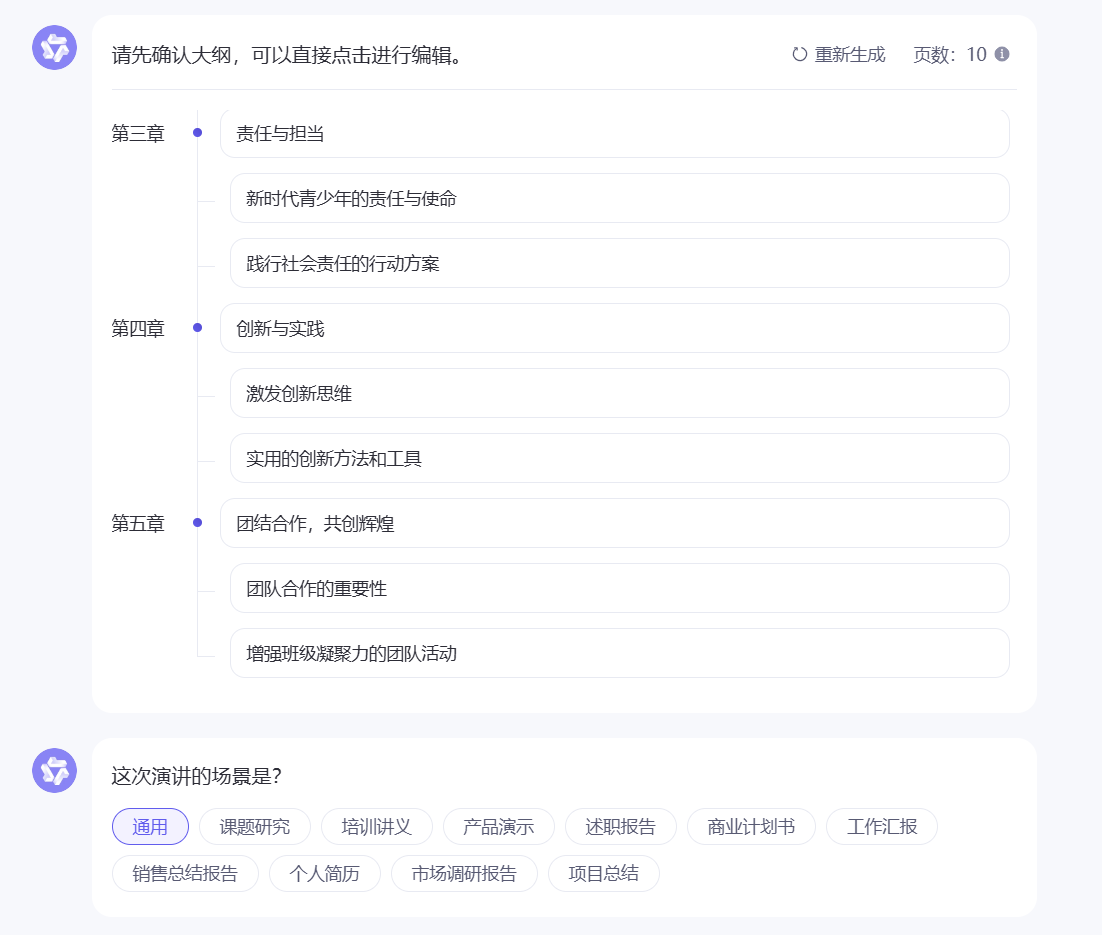Edit the item 践行社会责任的行动方案
This screenshot has height=935, width=1102.
coord(620,263)
